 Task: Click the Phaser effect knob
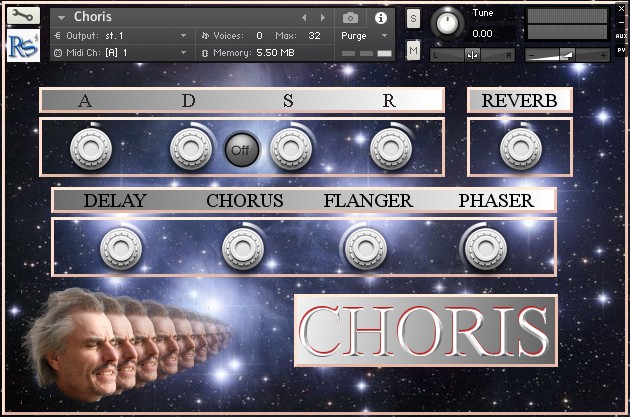coord(482,246)
